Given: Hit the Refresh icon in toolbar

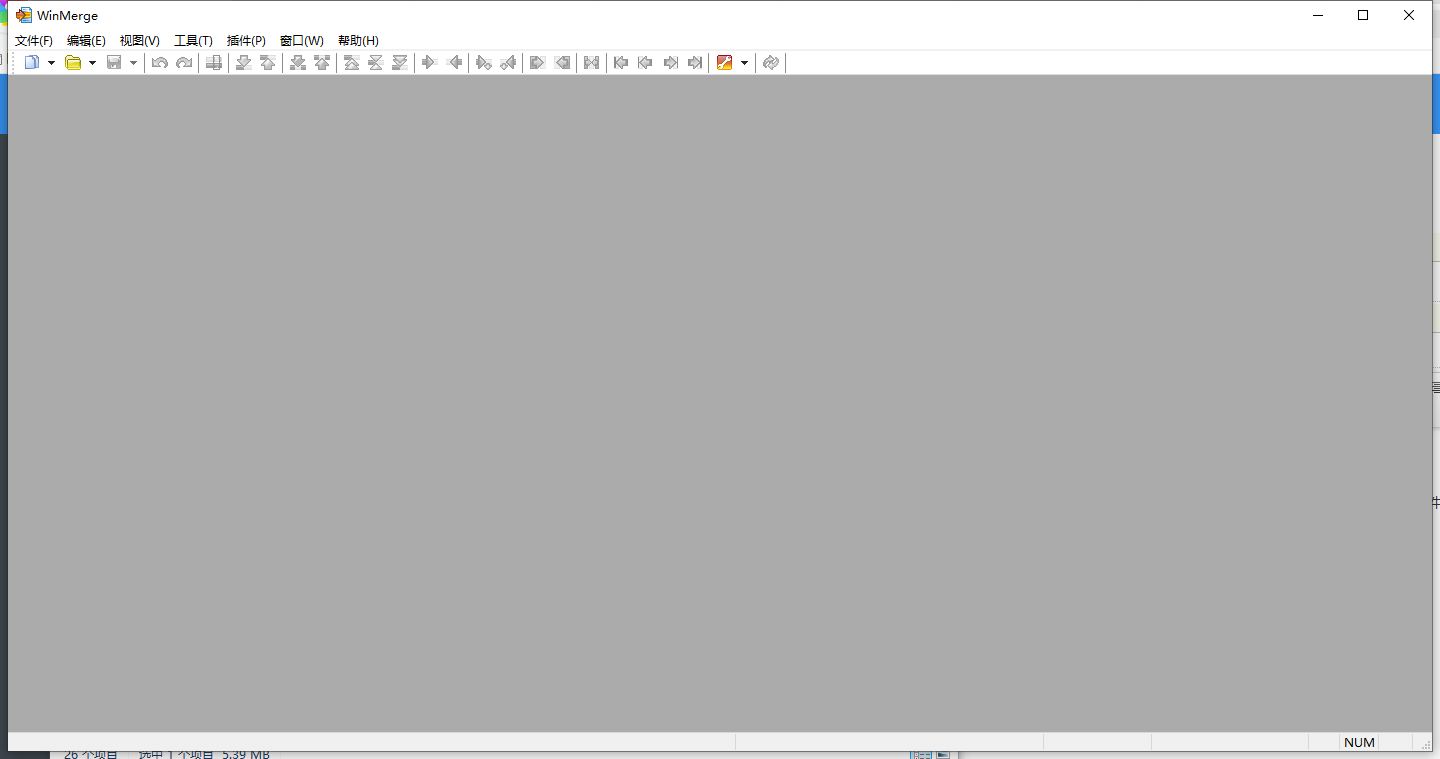Looking at the screenshot, I should [x=770, y=63].
